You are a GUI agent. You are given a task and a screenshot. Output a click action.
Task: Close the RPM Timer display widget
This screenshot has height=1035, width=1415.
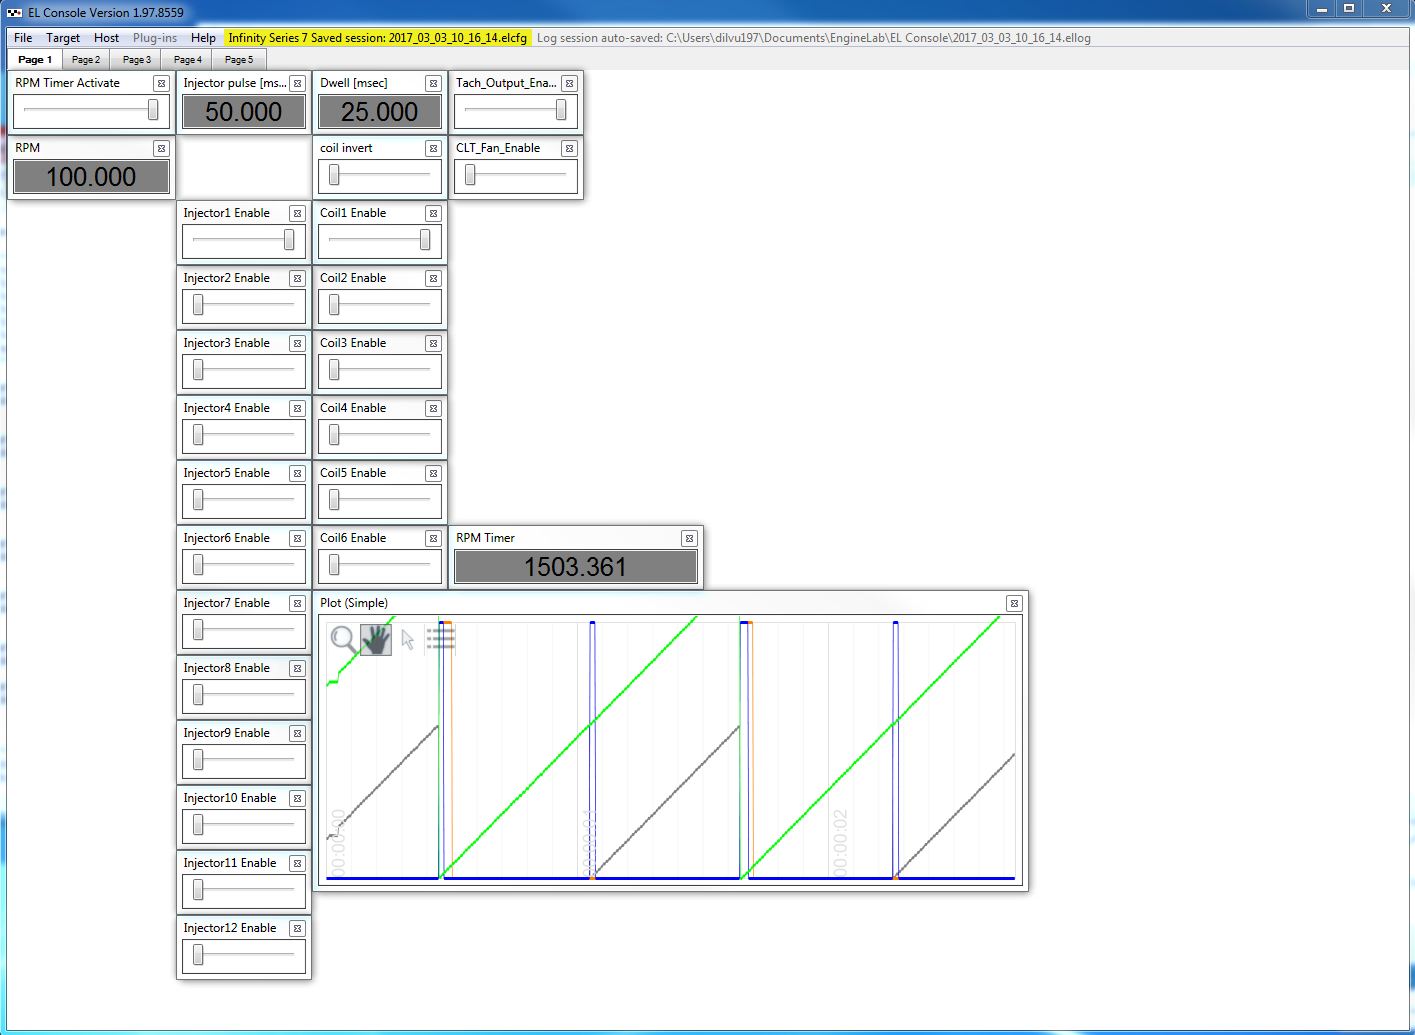689,538
